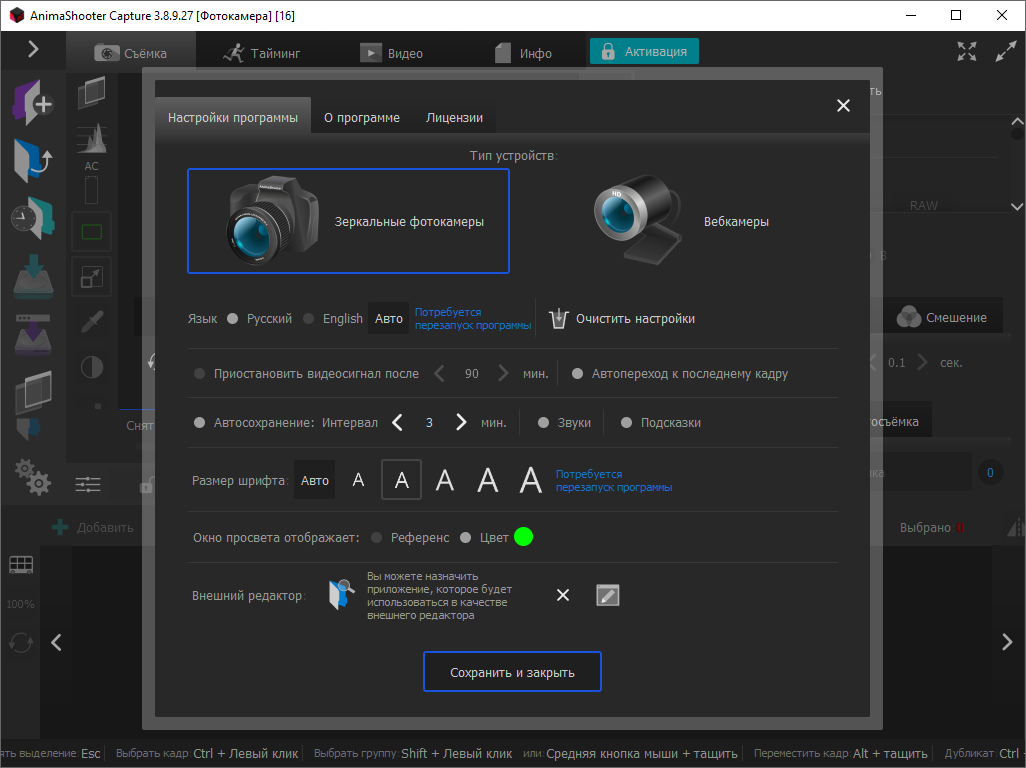Go to previous frames with left arrow
This screenshot has width=1026, height=768.
tap(56, 642)
